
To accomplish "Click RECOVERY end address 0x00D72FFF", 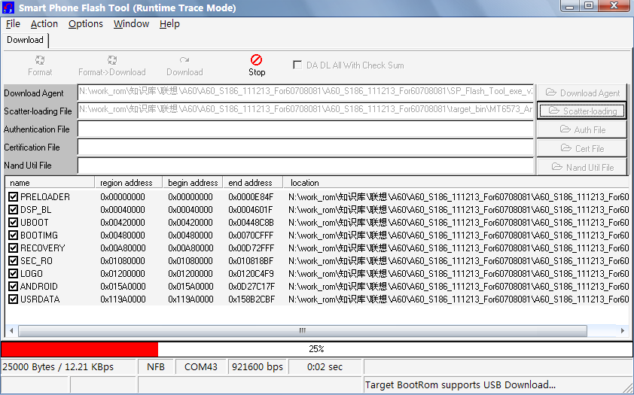I will point(251,248).
